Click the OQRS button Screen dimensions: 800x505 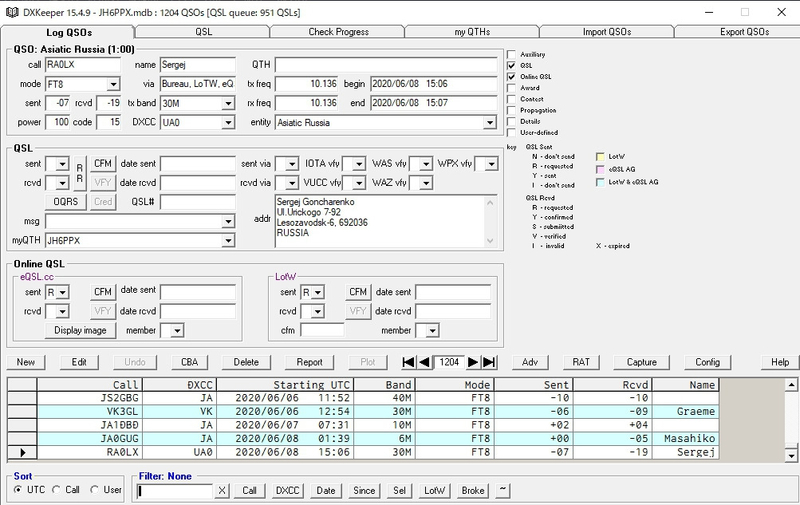(x=66, y=202)
